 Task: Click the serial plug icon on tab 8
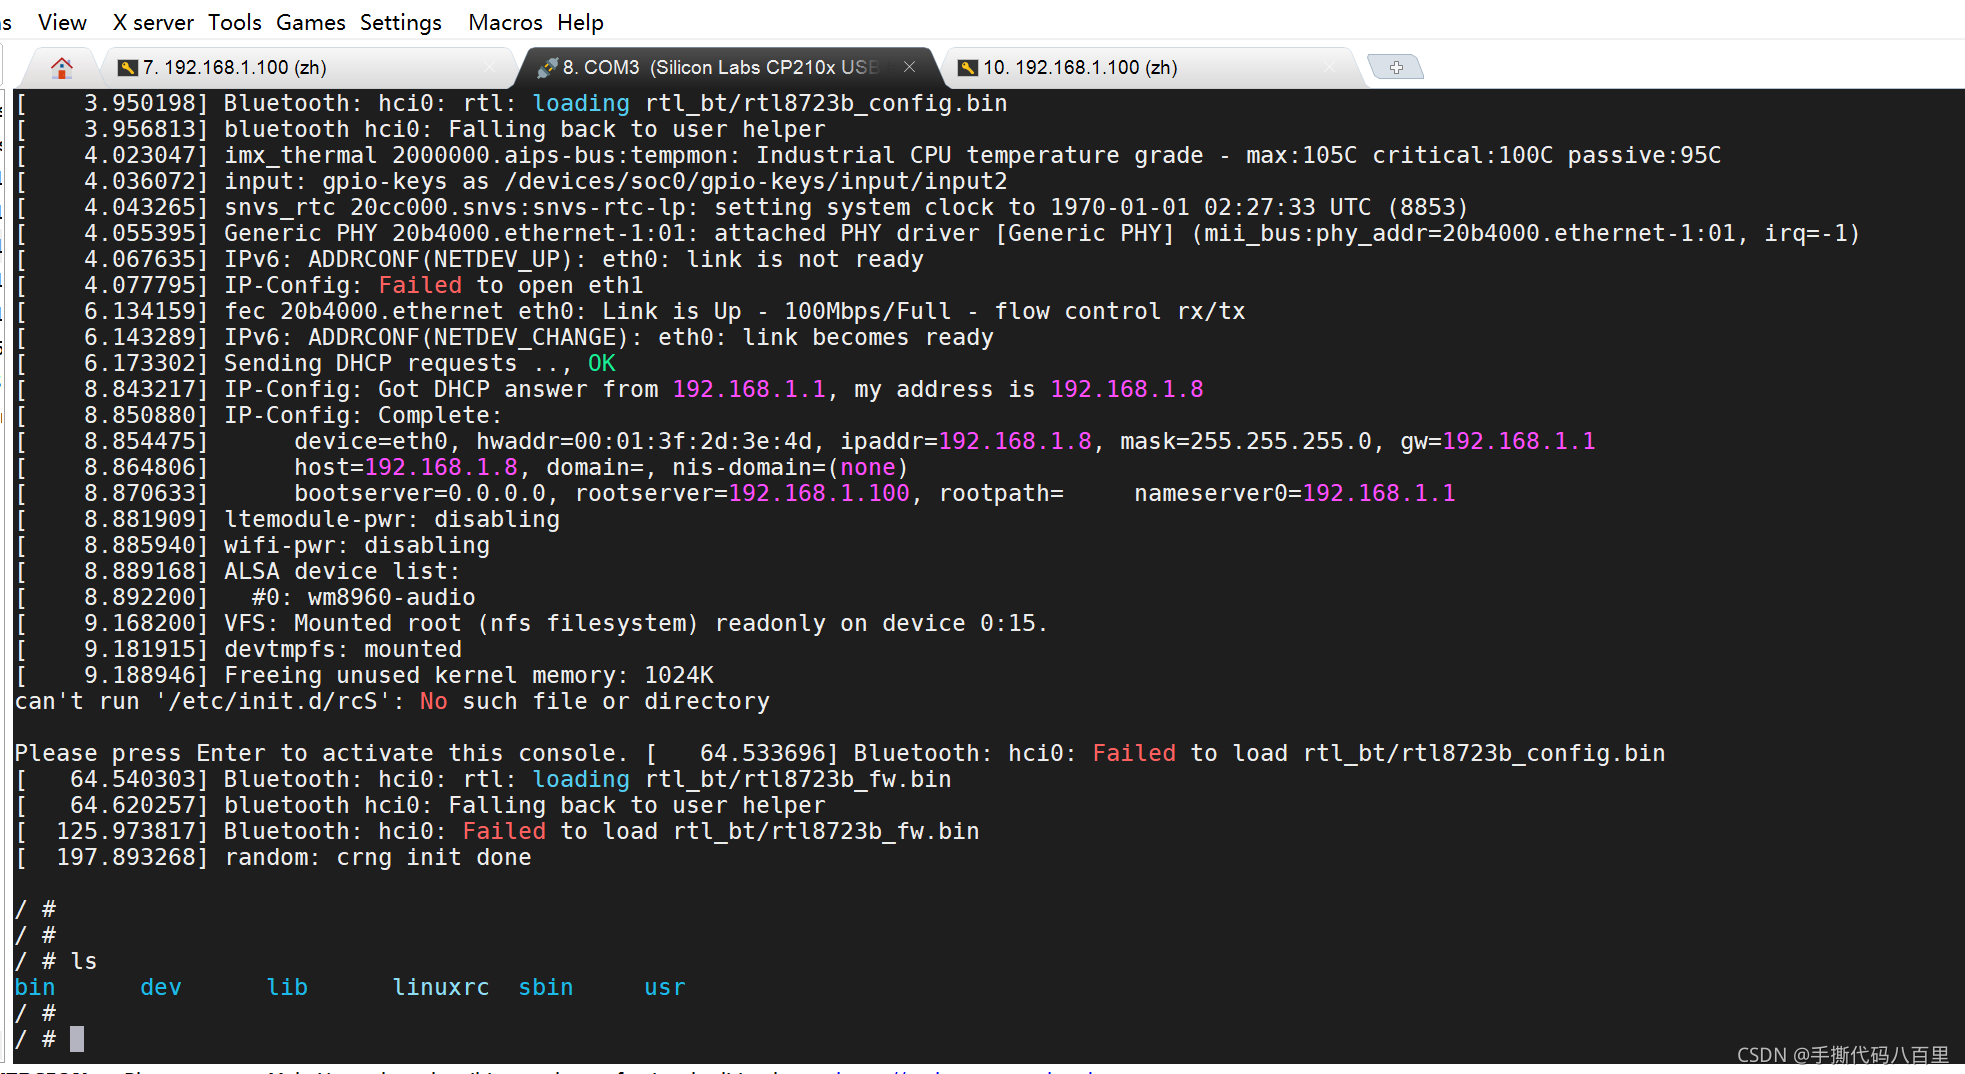click(547, 67)
